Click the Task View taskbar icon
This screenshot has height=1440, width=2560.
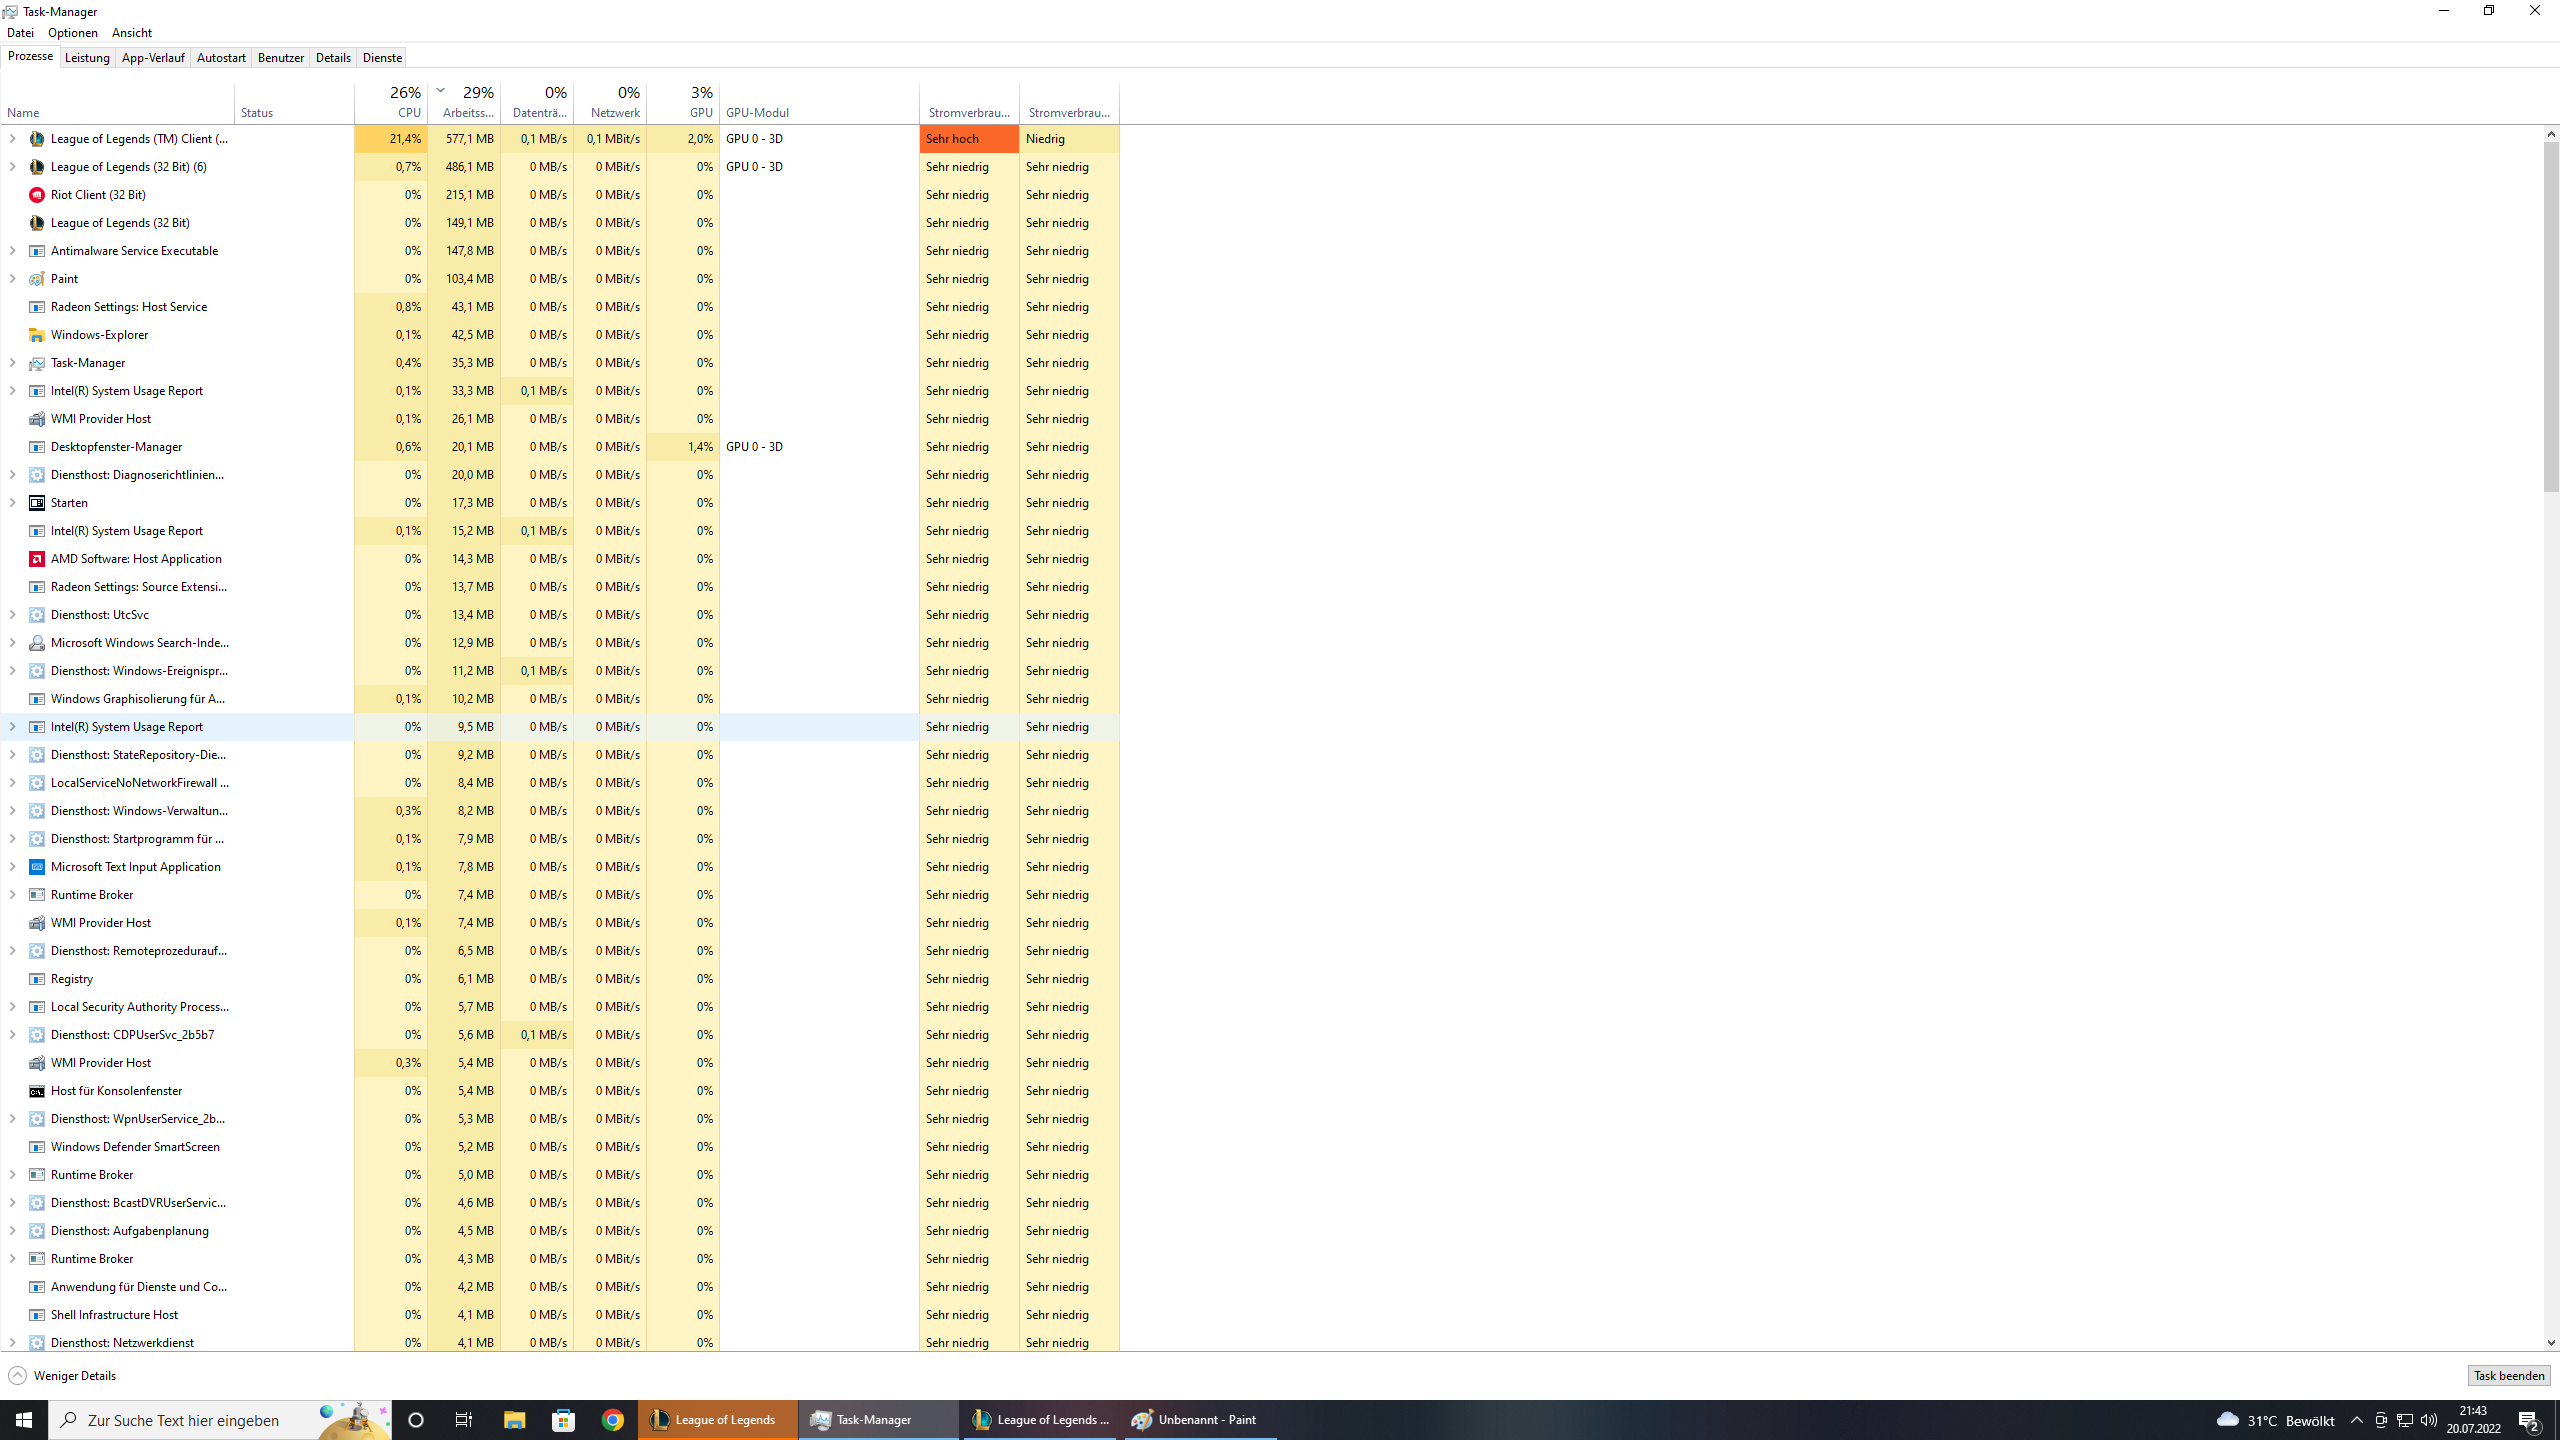(464, 1419)
